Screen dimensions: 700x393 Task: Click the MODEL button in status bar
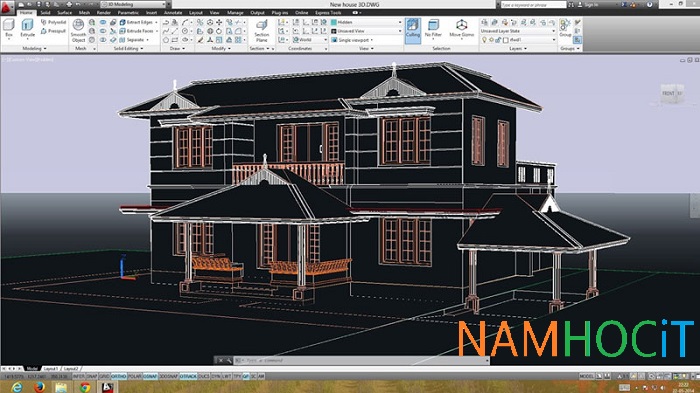(x=586, y=376)
